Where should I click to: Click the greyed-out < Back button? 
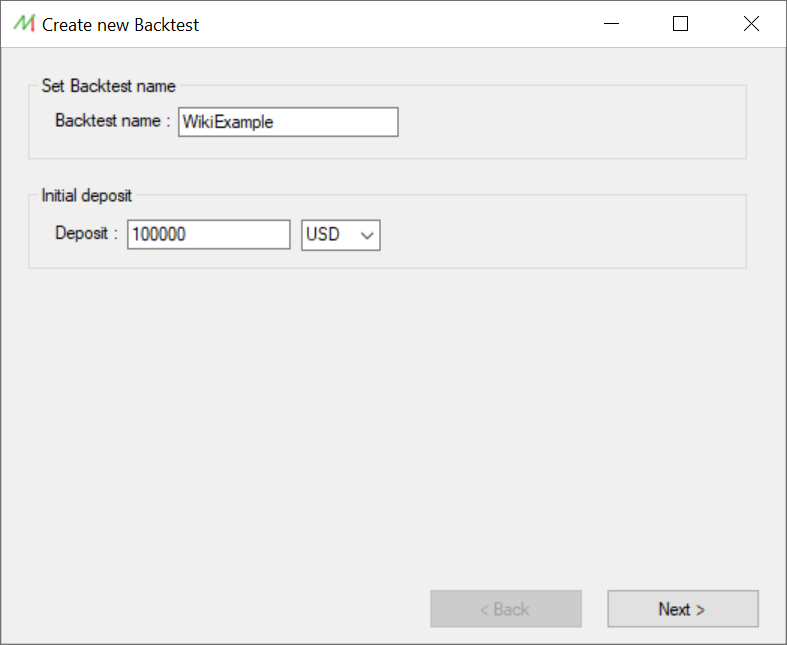tap(506, 609)
